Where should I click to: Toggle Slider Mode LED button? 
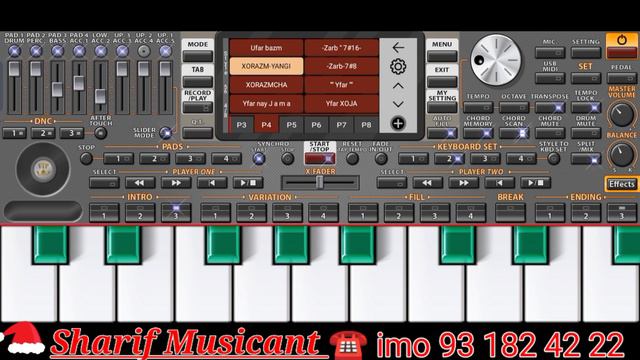point(166,133)
